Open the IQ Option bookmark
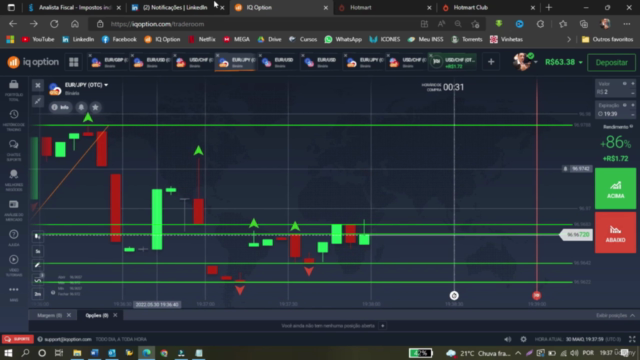Viewport: 640px width, 360px height. pos(162,39)
